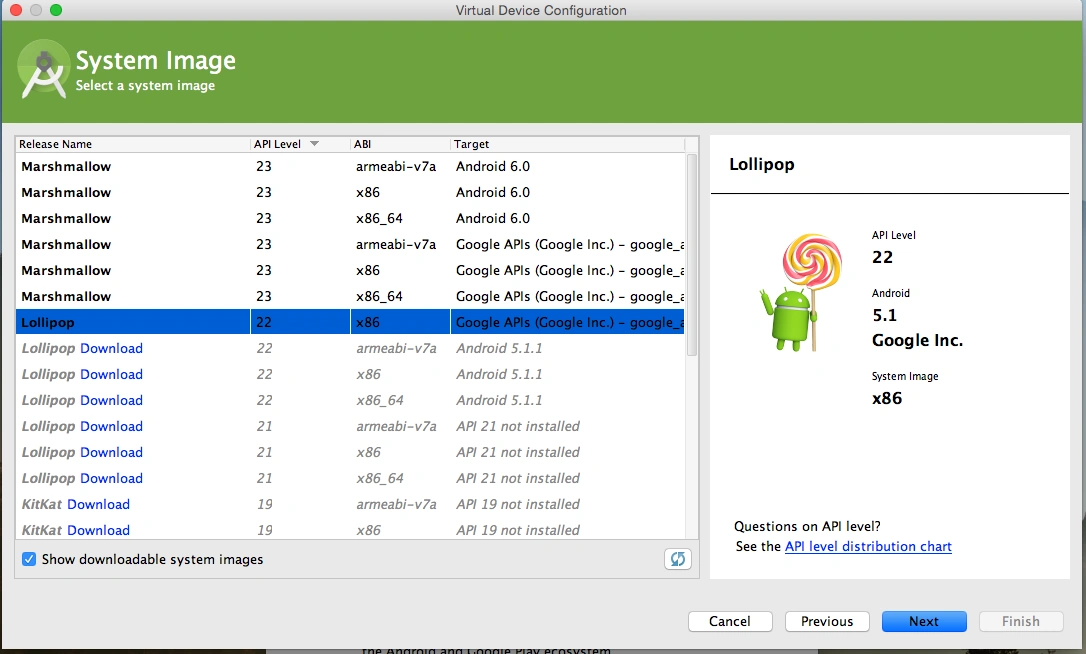Select Marshmallow x86 Google APIs row
The image size is (1086, 654).
pos(350,270)
